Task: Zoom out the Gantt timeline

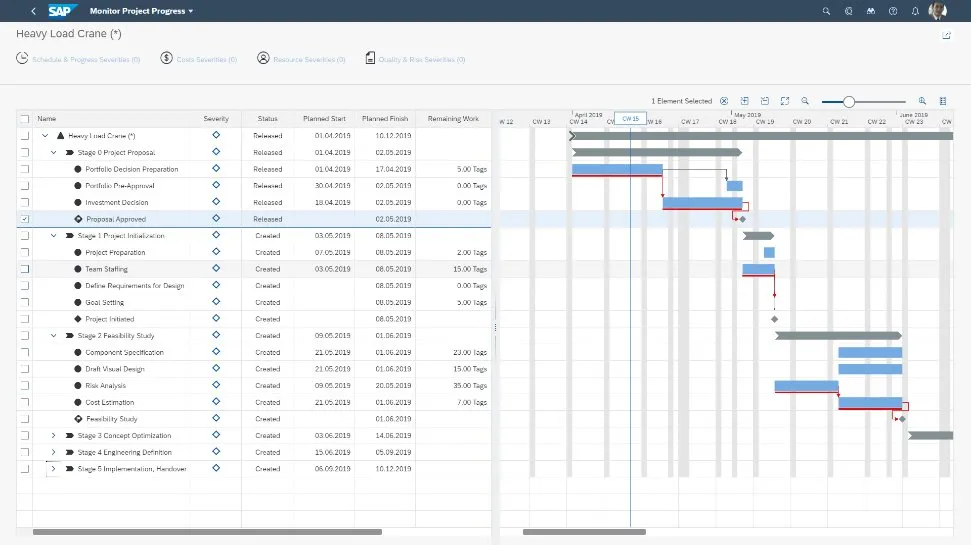Action: tap(805, 101)
